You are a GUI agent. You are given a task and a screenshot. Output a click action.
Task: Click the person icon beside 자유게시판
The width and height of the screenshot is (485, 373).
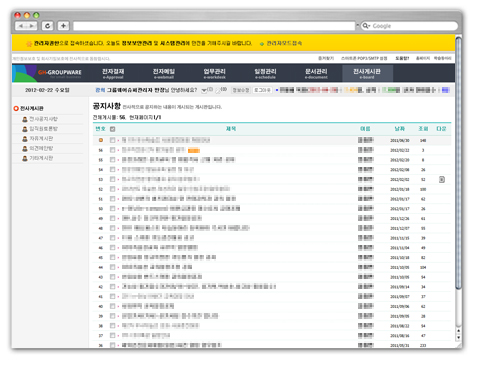[x=25, y=139]
